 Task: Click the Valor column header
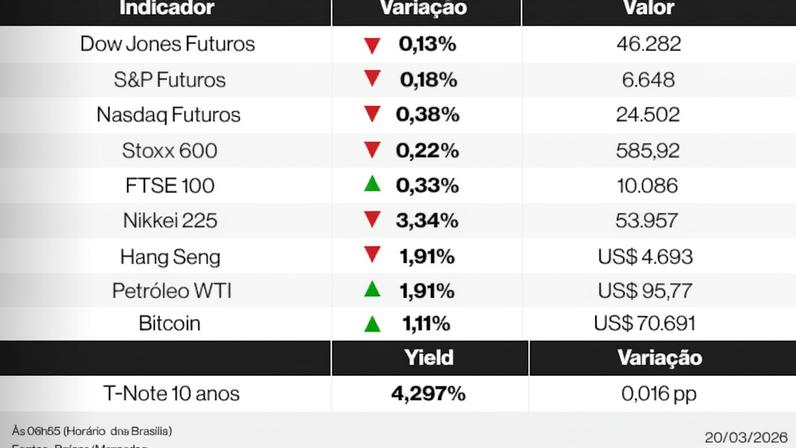click(646, 9)
